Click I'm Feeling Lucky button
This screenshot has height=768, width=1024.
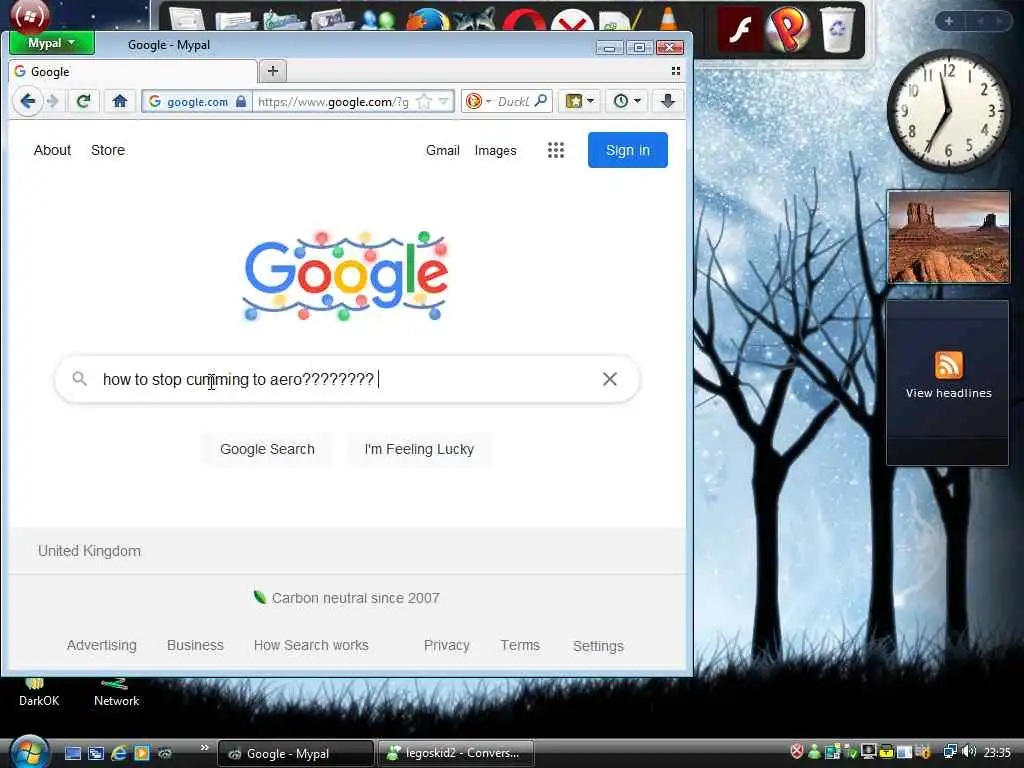[419, 449]
